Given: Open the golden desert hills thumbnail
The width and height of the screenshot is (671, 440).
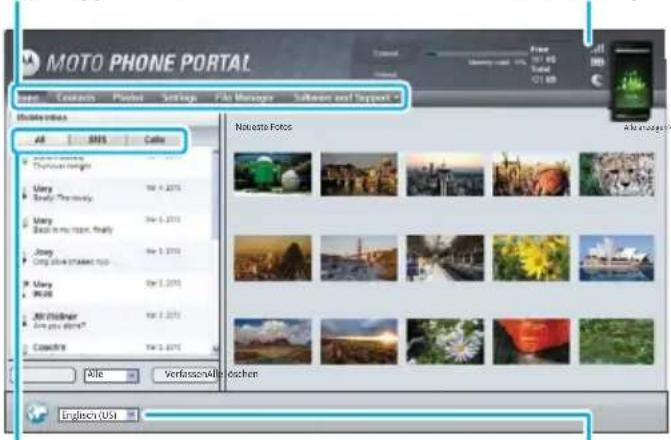Looking at the screenshot, I should [x=273, y=258].
